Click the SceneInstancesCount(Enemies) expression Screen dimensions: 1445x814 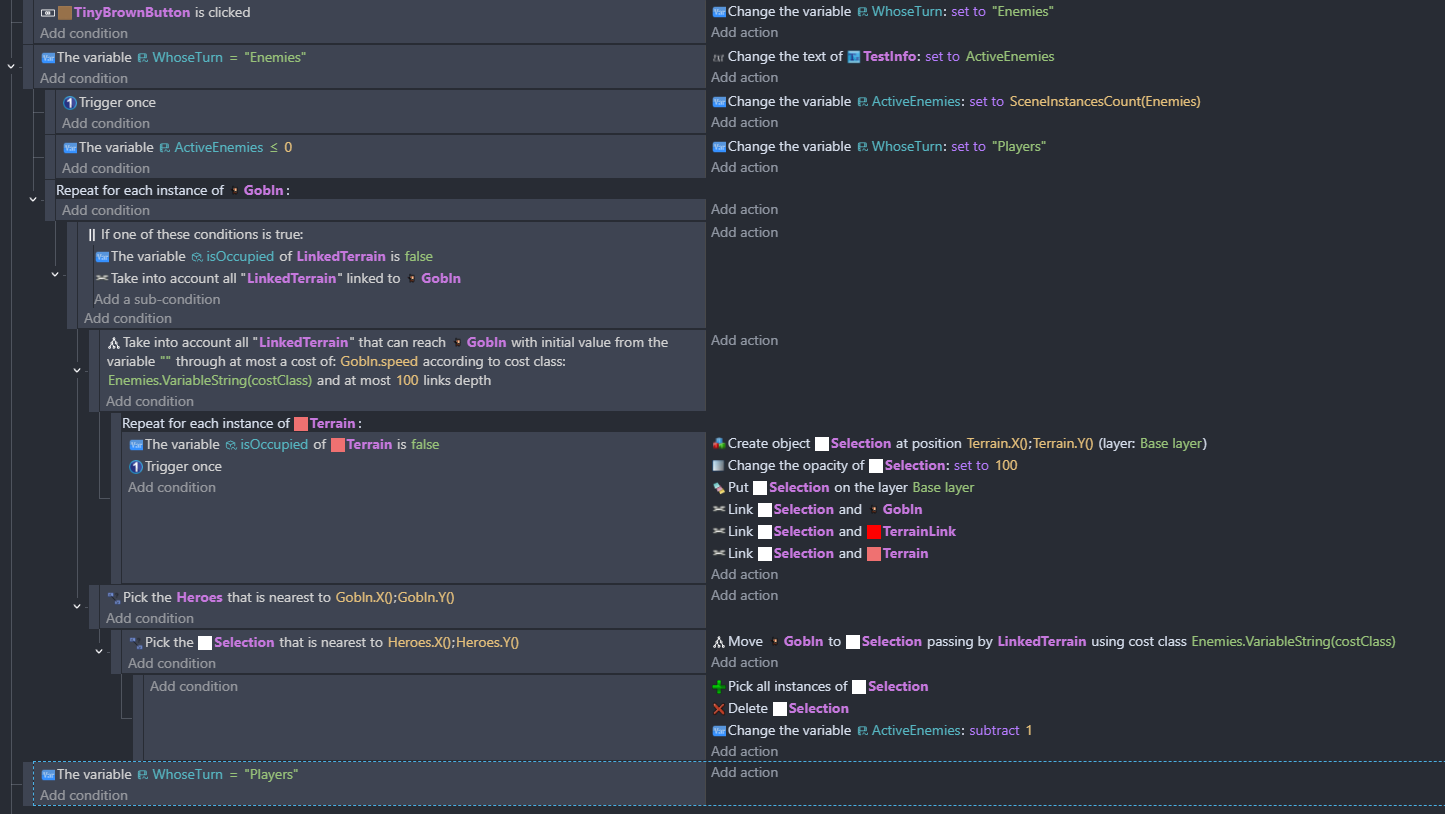point(1104,102)
